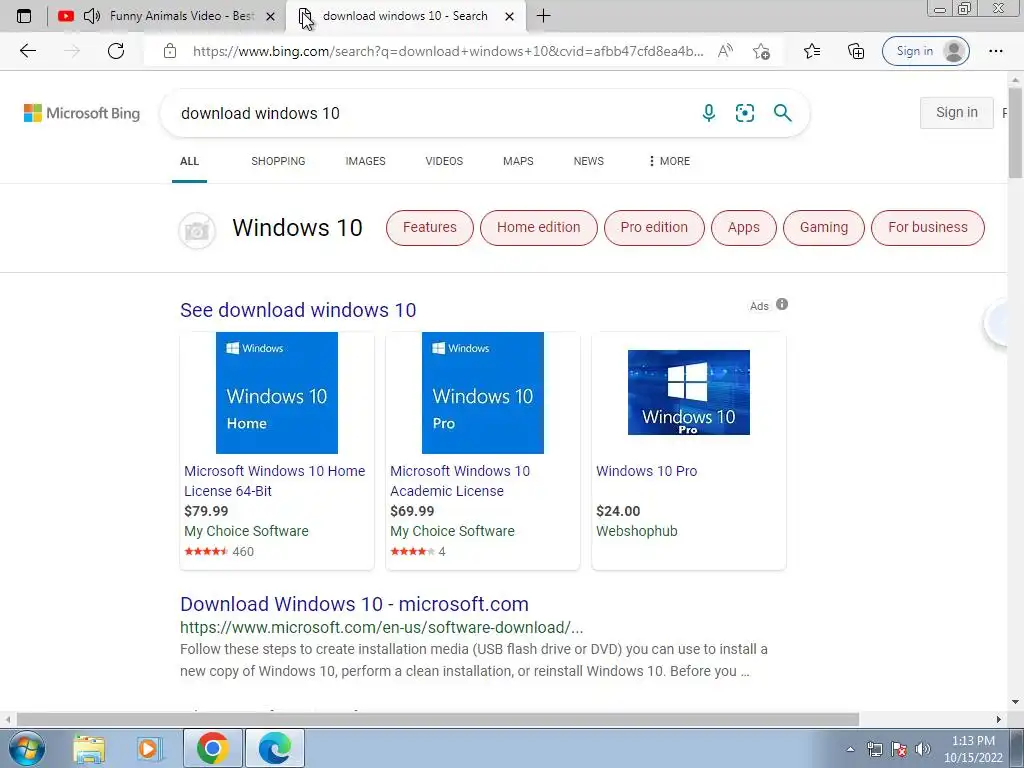Open the Favorites list icon

[x=812, y=51]
